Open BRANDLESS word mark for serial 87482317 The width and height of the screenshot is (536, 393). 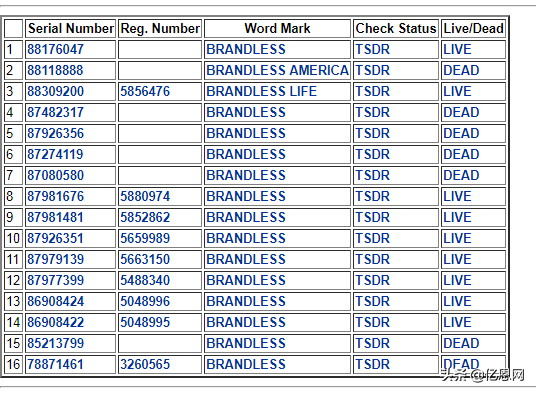click(246, 112)
